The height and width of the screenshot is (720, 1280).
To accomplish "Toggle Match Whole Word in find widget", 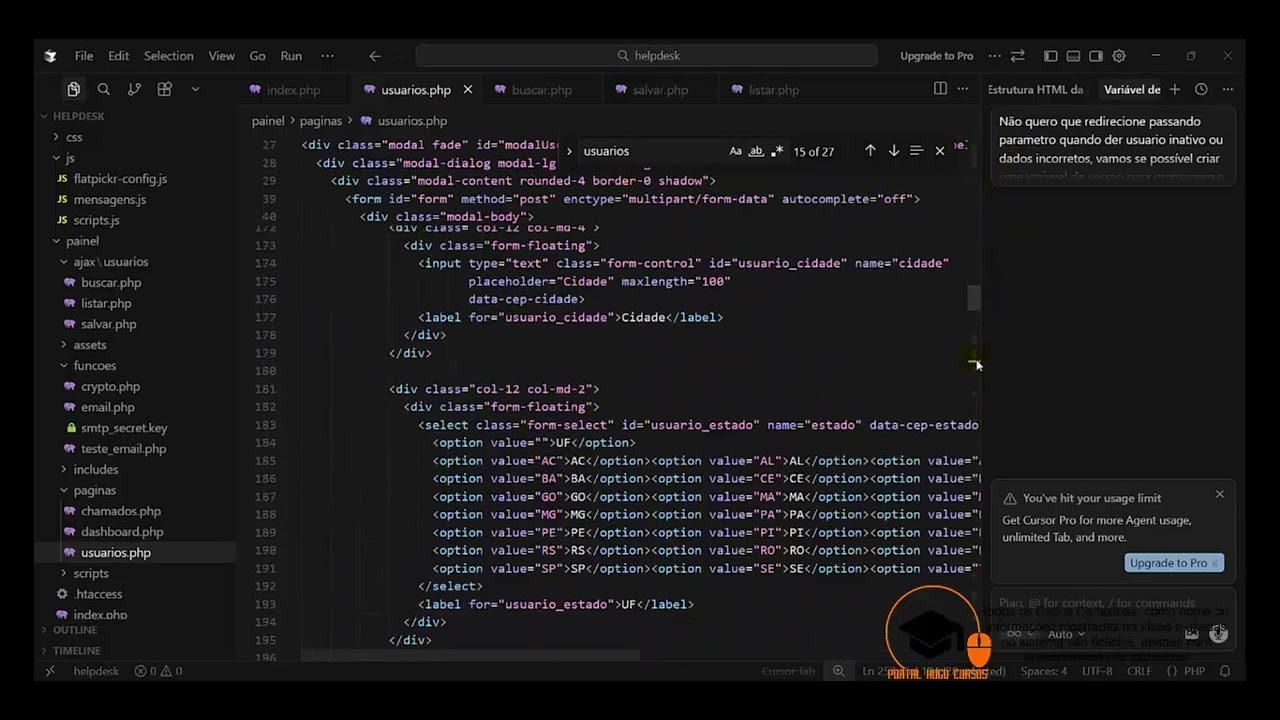I will pyautogui.click(x=756, y=151).
